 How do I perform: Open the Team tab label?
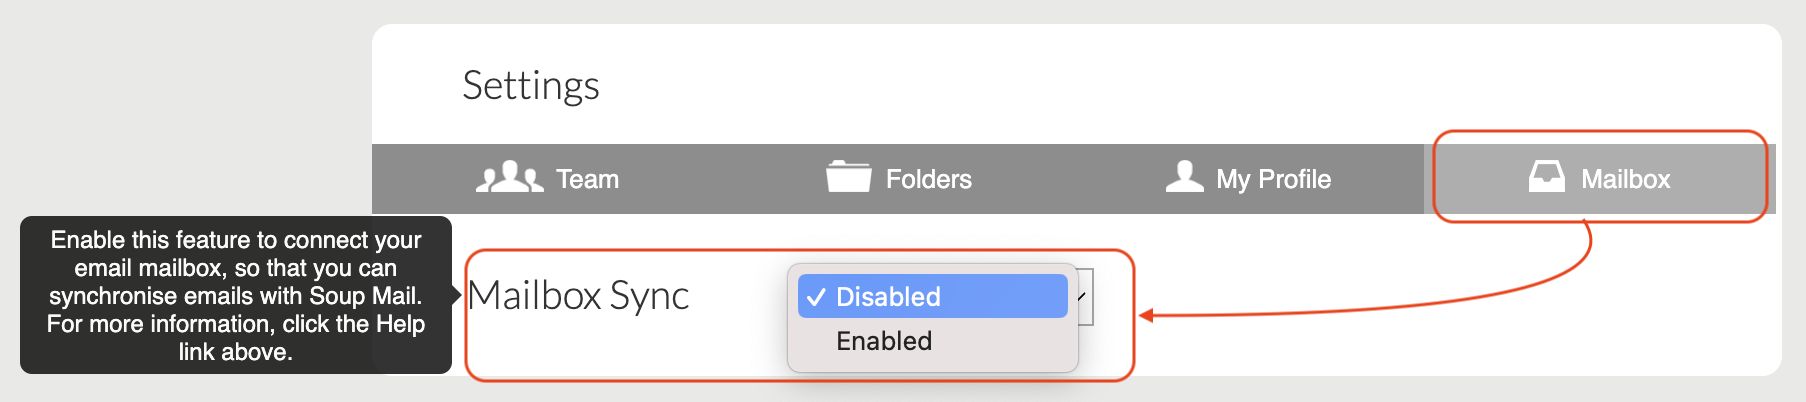pyautogui.click(x=587, y=179)
